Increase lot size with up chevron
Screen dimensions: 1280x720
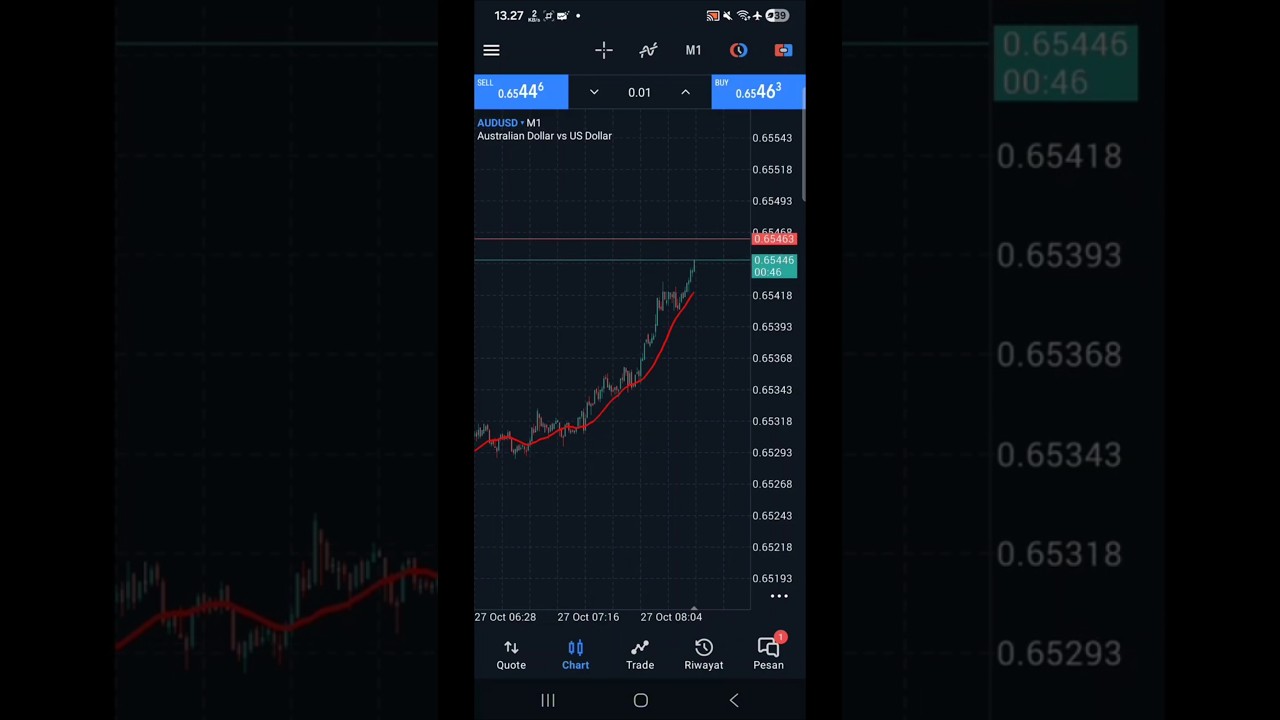click(x=685, y=92)
